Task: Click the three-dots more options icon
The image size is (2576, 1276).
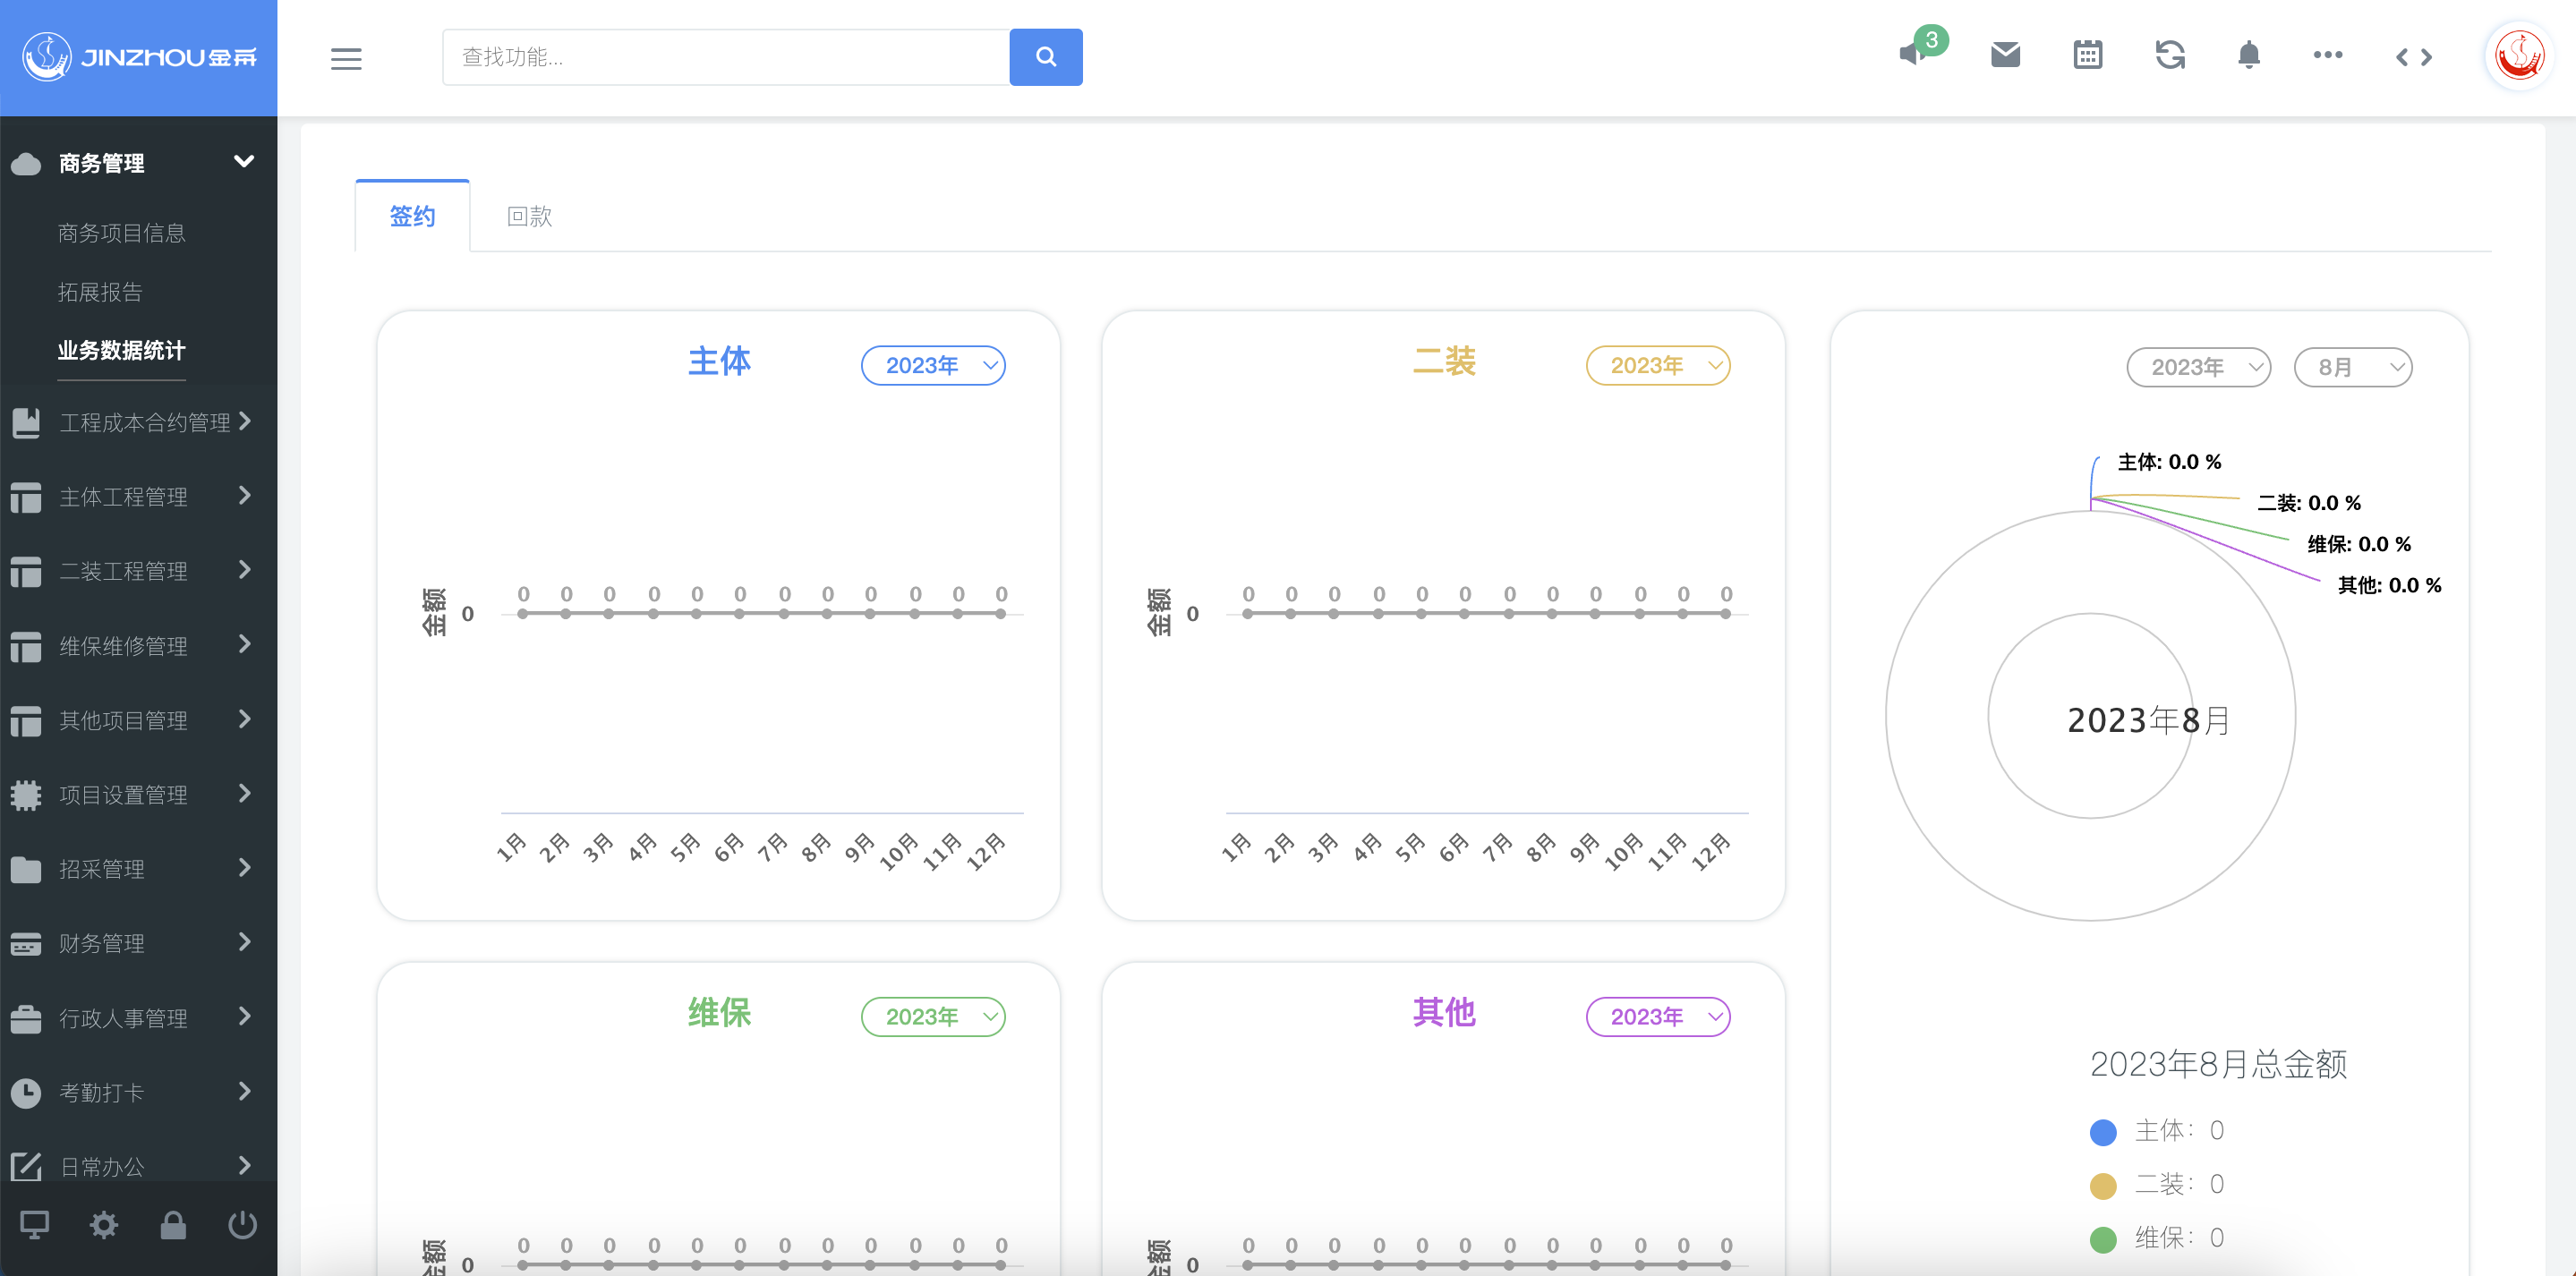Action: pyautogui.click(x=2327, y=55)
